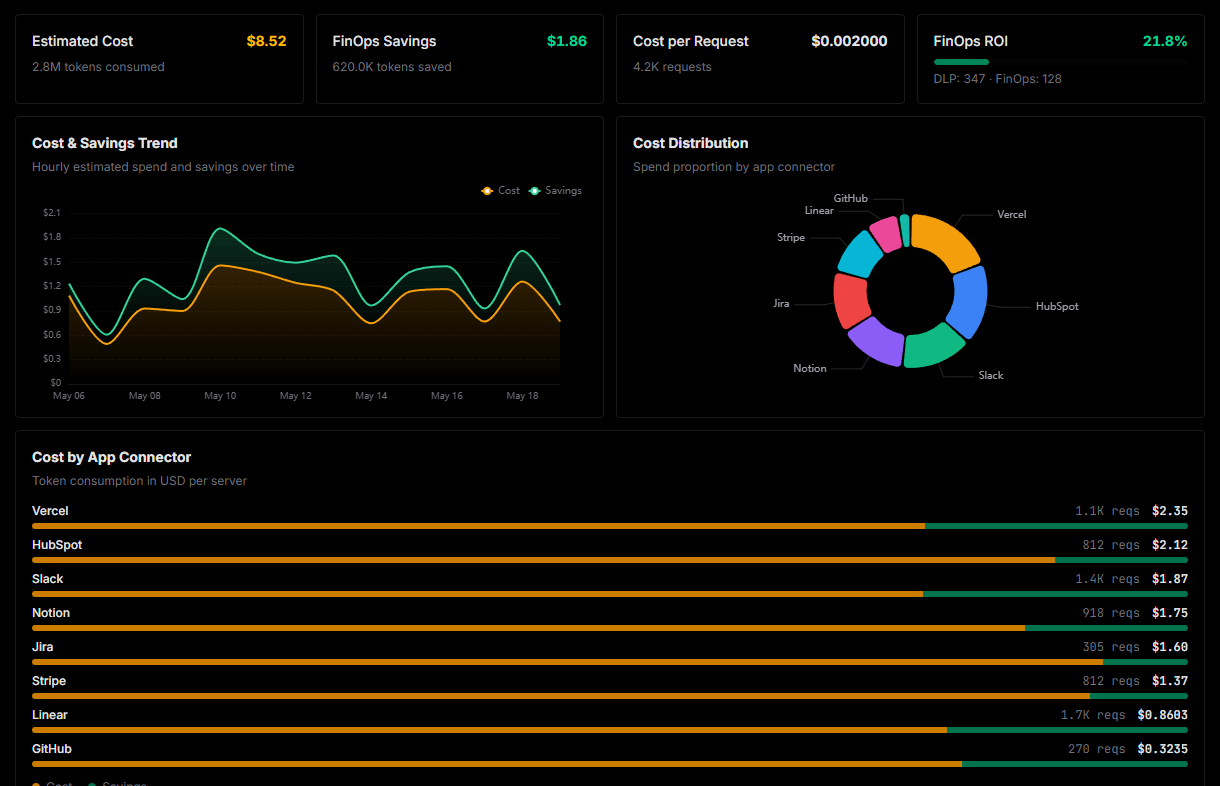This screenshot has height=786, width=1220.
Task: Click the HubSpot cost bar
Action: click(610, 560)
